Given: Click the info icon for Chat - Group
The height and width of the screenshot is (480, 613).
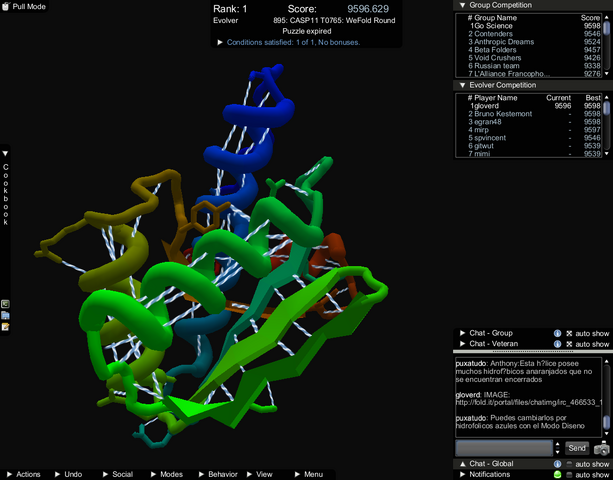Looking at the screenshot, I should pyautogui.click(x=557, y=333).
